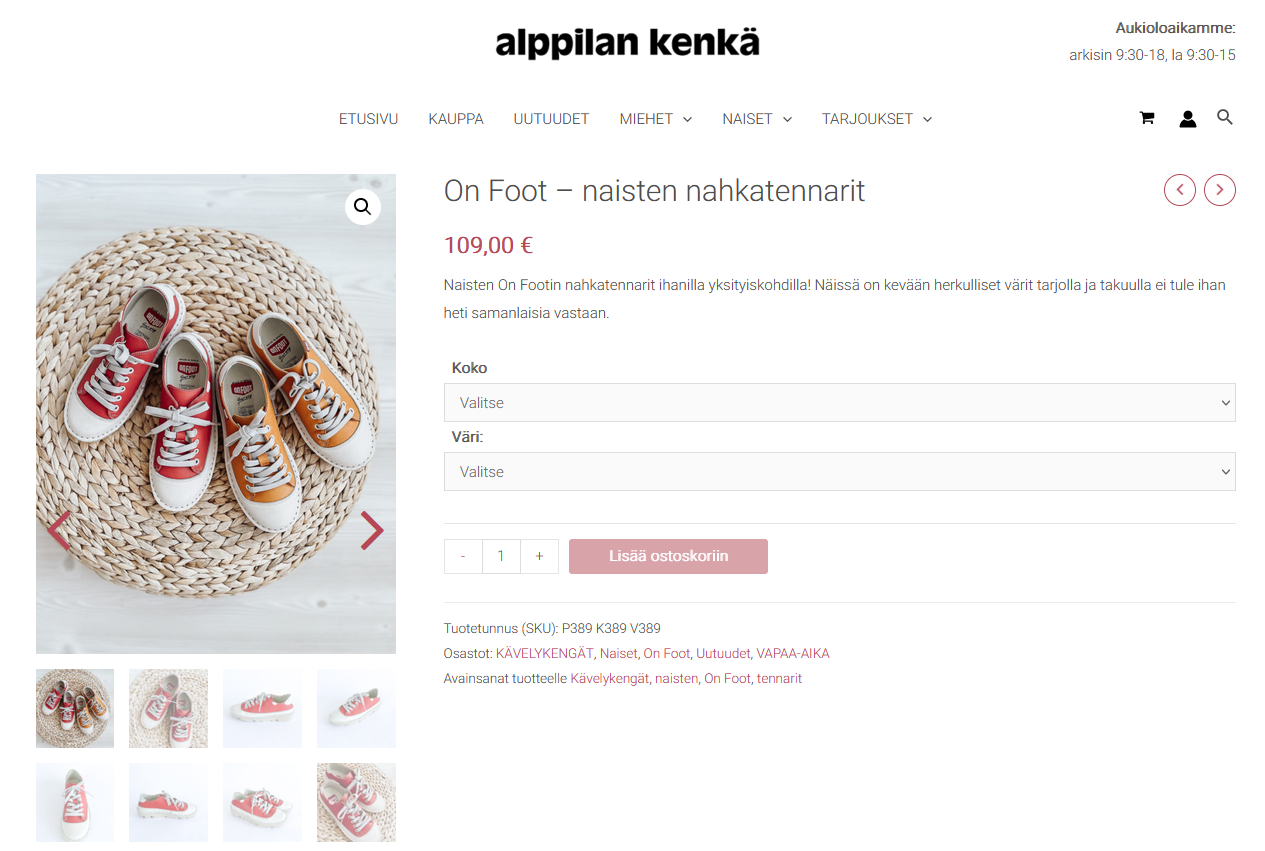Increase quantity with plus button

pos(539,556)
